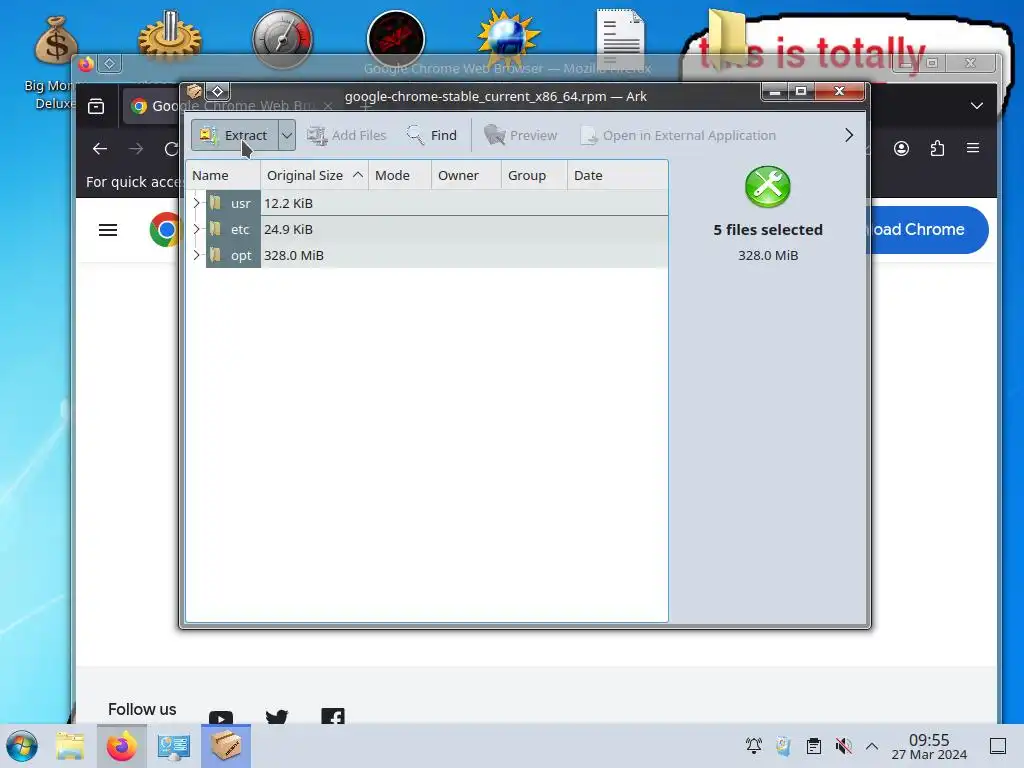Screen dimensions: 1024x768
Task: Click Firefox back arrow button
Action: coord(100,149)
